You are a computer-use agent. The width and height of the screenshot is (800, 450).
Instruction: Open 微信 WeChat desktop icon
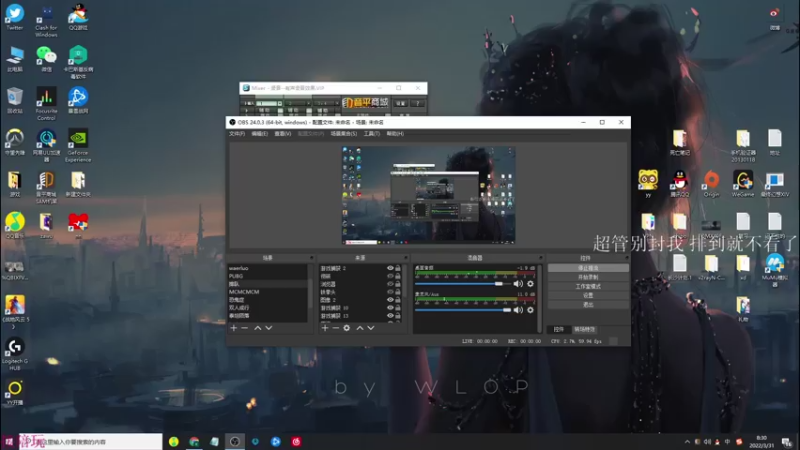[x=46, y=59]
